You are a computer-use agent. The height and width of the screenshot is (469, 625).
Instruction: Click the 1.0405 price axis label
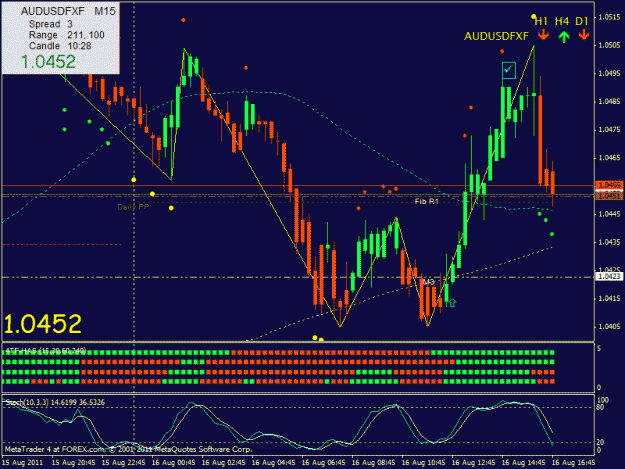[610, 326]
